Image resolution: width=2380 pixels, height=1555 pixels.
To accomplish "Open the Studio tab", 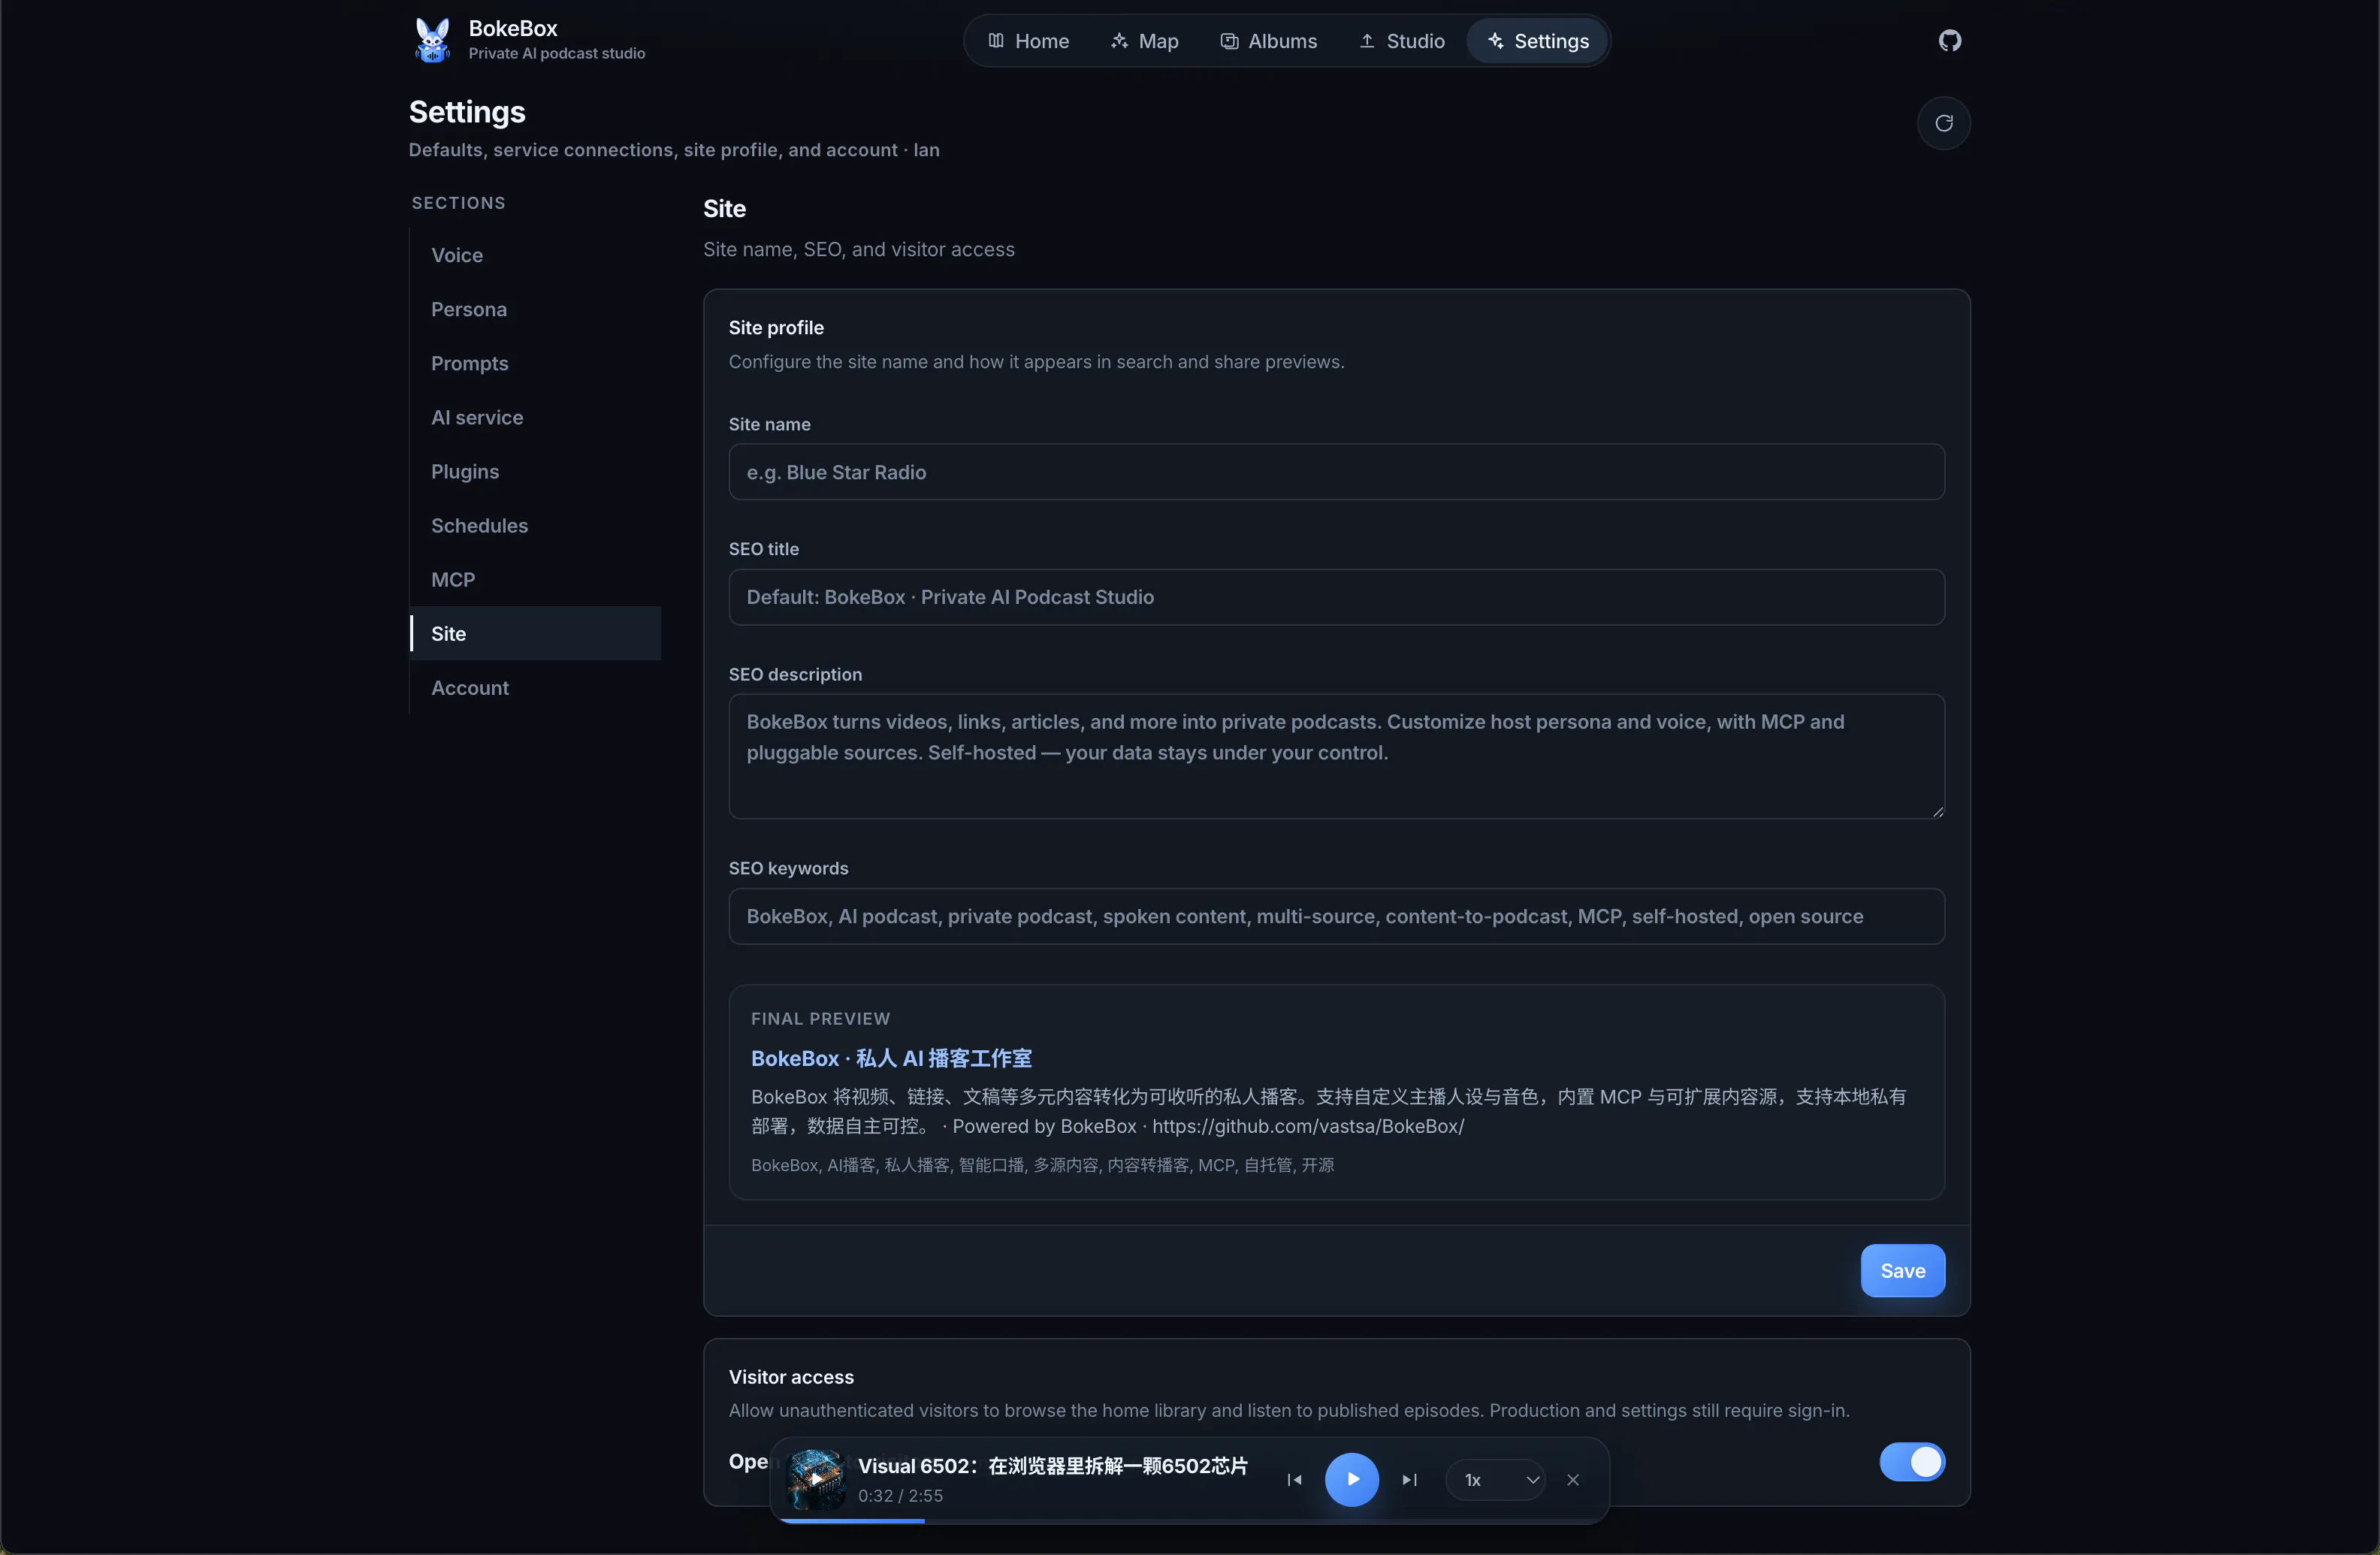I will click(x=1402, y=41).
